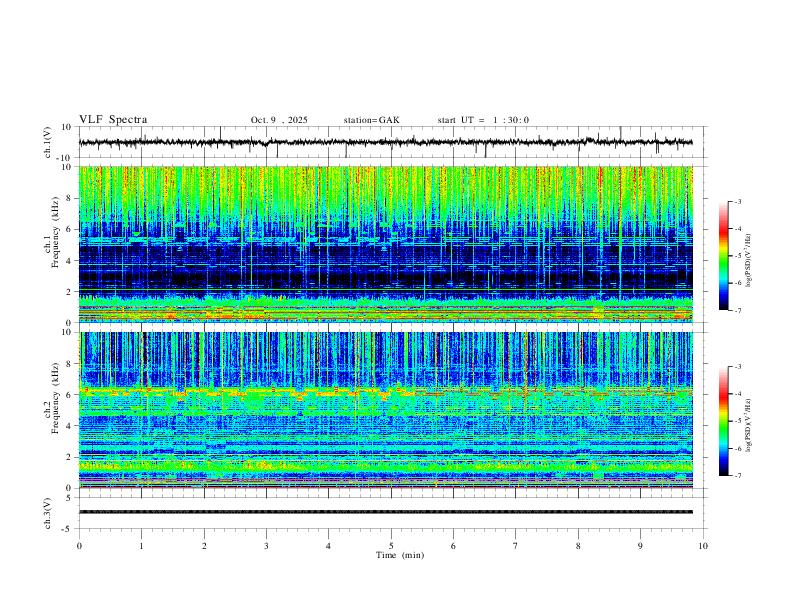
Task: Click inside the ch.2 spectrogram panel
Action: tap(385, 410)
